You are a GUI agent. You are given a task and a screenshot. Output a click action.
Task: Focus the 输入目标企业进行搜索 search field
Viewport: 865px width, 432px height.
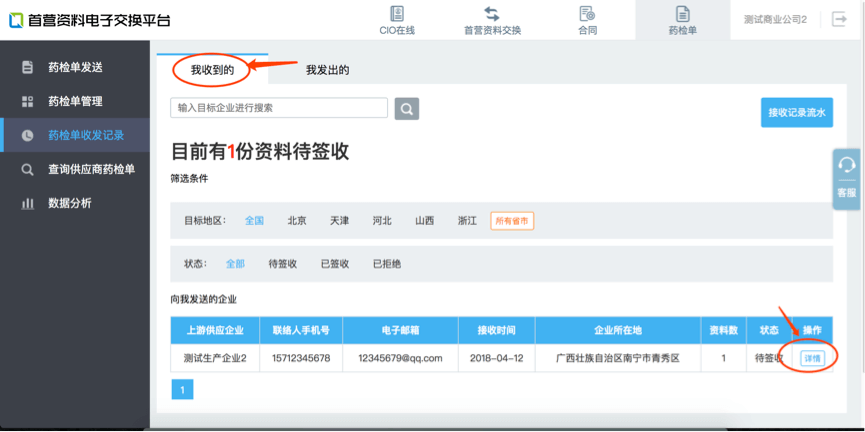point(279,108)
